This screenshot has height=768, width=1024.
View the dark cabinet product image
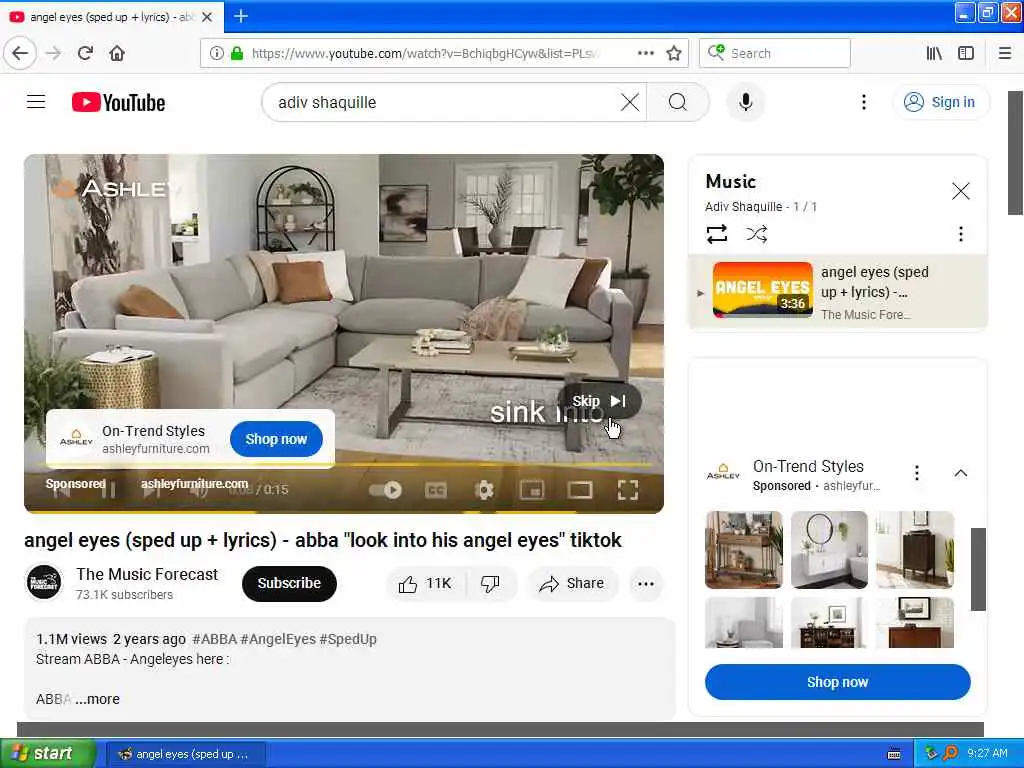tap(915, 550)
